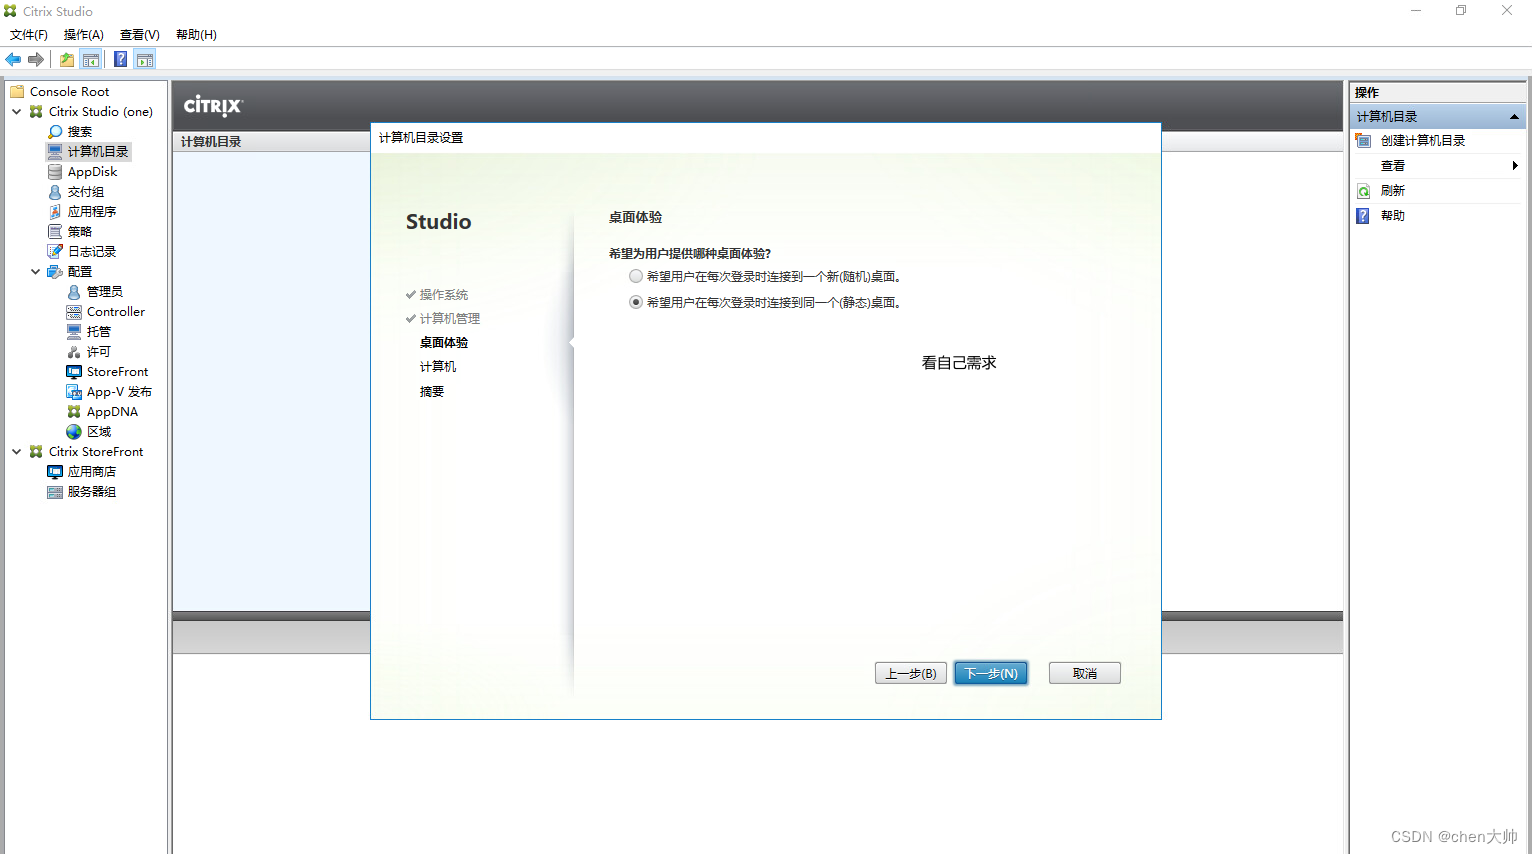Screen dimensions: 1532x854
Task: Click the 交付组 tree node icon
Action: [x=55, y=191]
